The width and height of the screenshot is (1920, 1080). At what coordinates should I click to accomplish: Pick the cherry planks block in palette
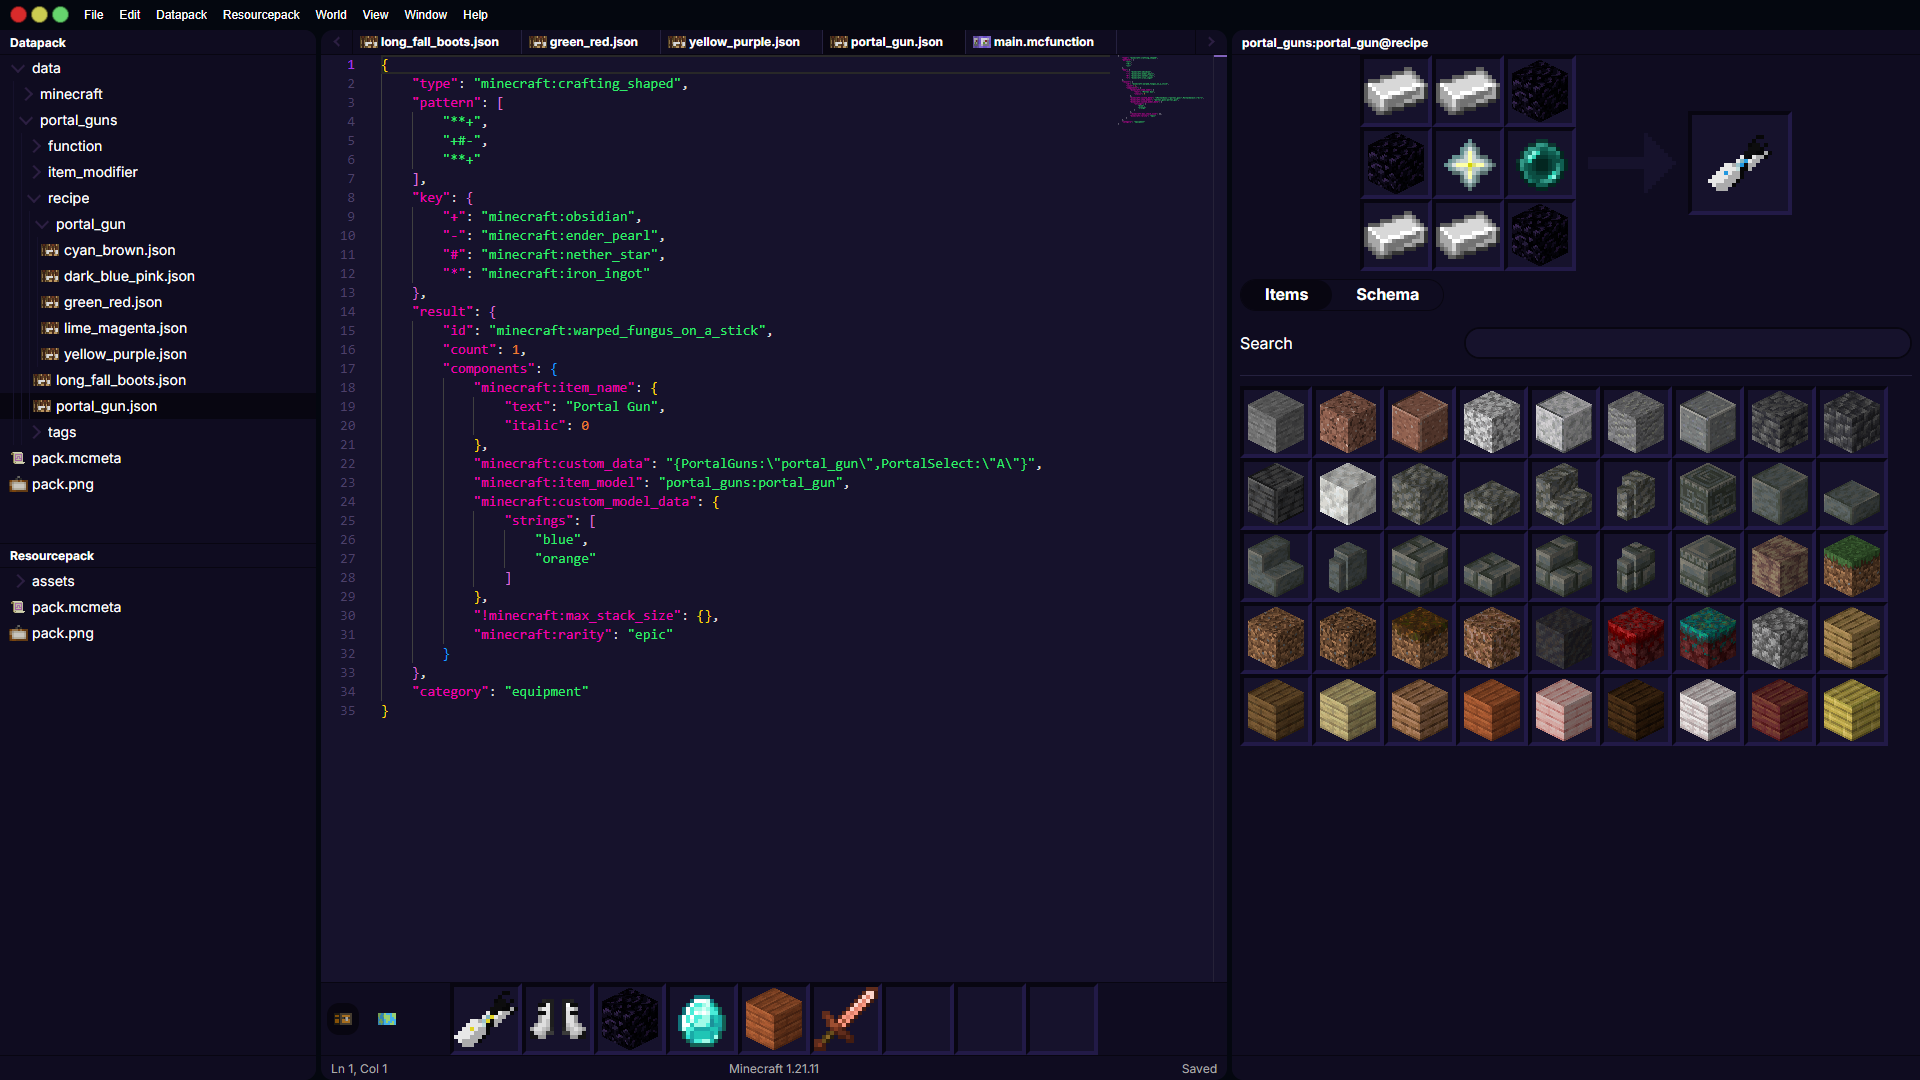1564,710
